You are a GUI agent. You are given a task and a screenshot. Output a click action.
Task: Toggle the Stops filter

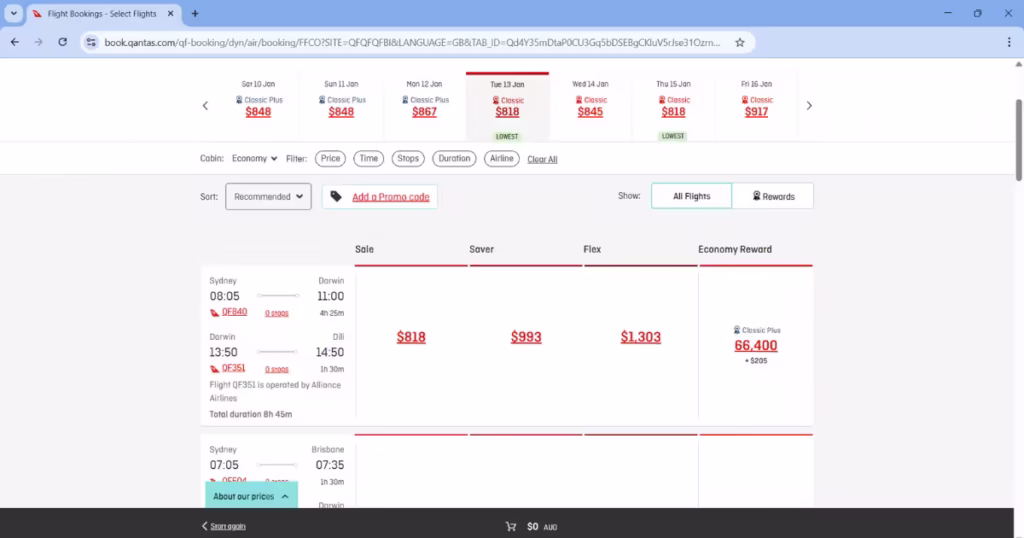tap(407, 158)
